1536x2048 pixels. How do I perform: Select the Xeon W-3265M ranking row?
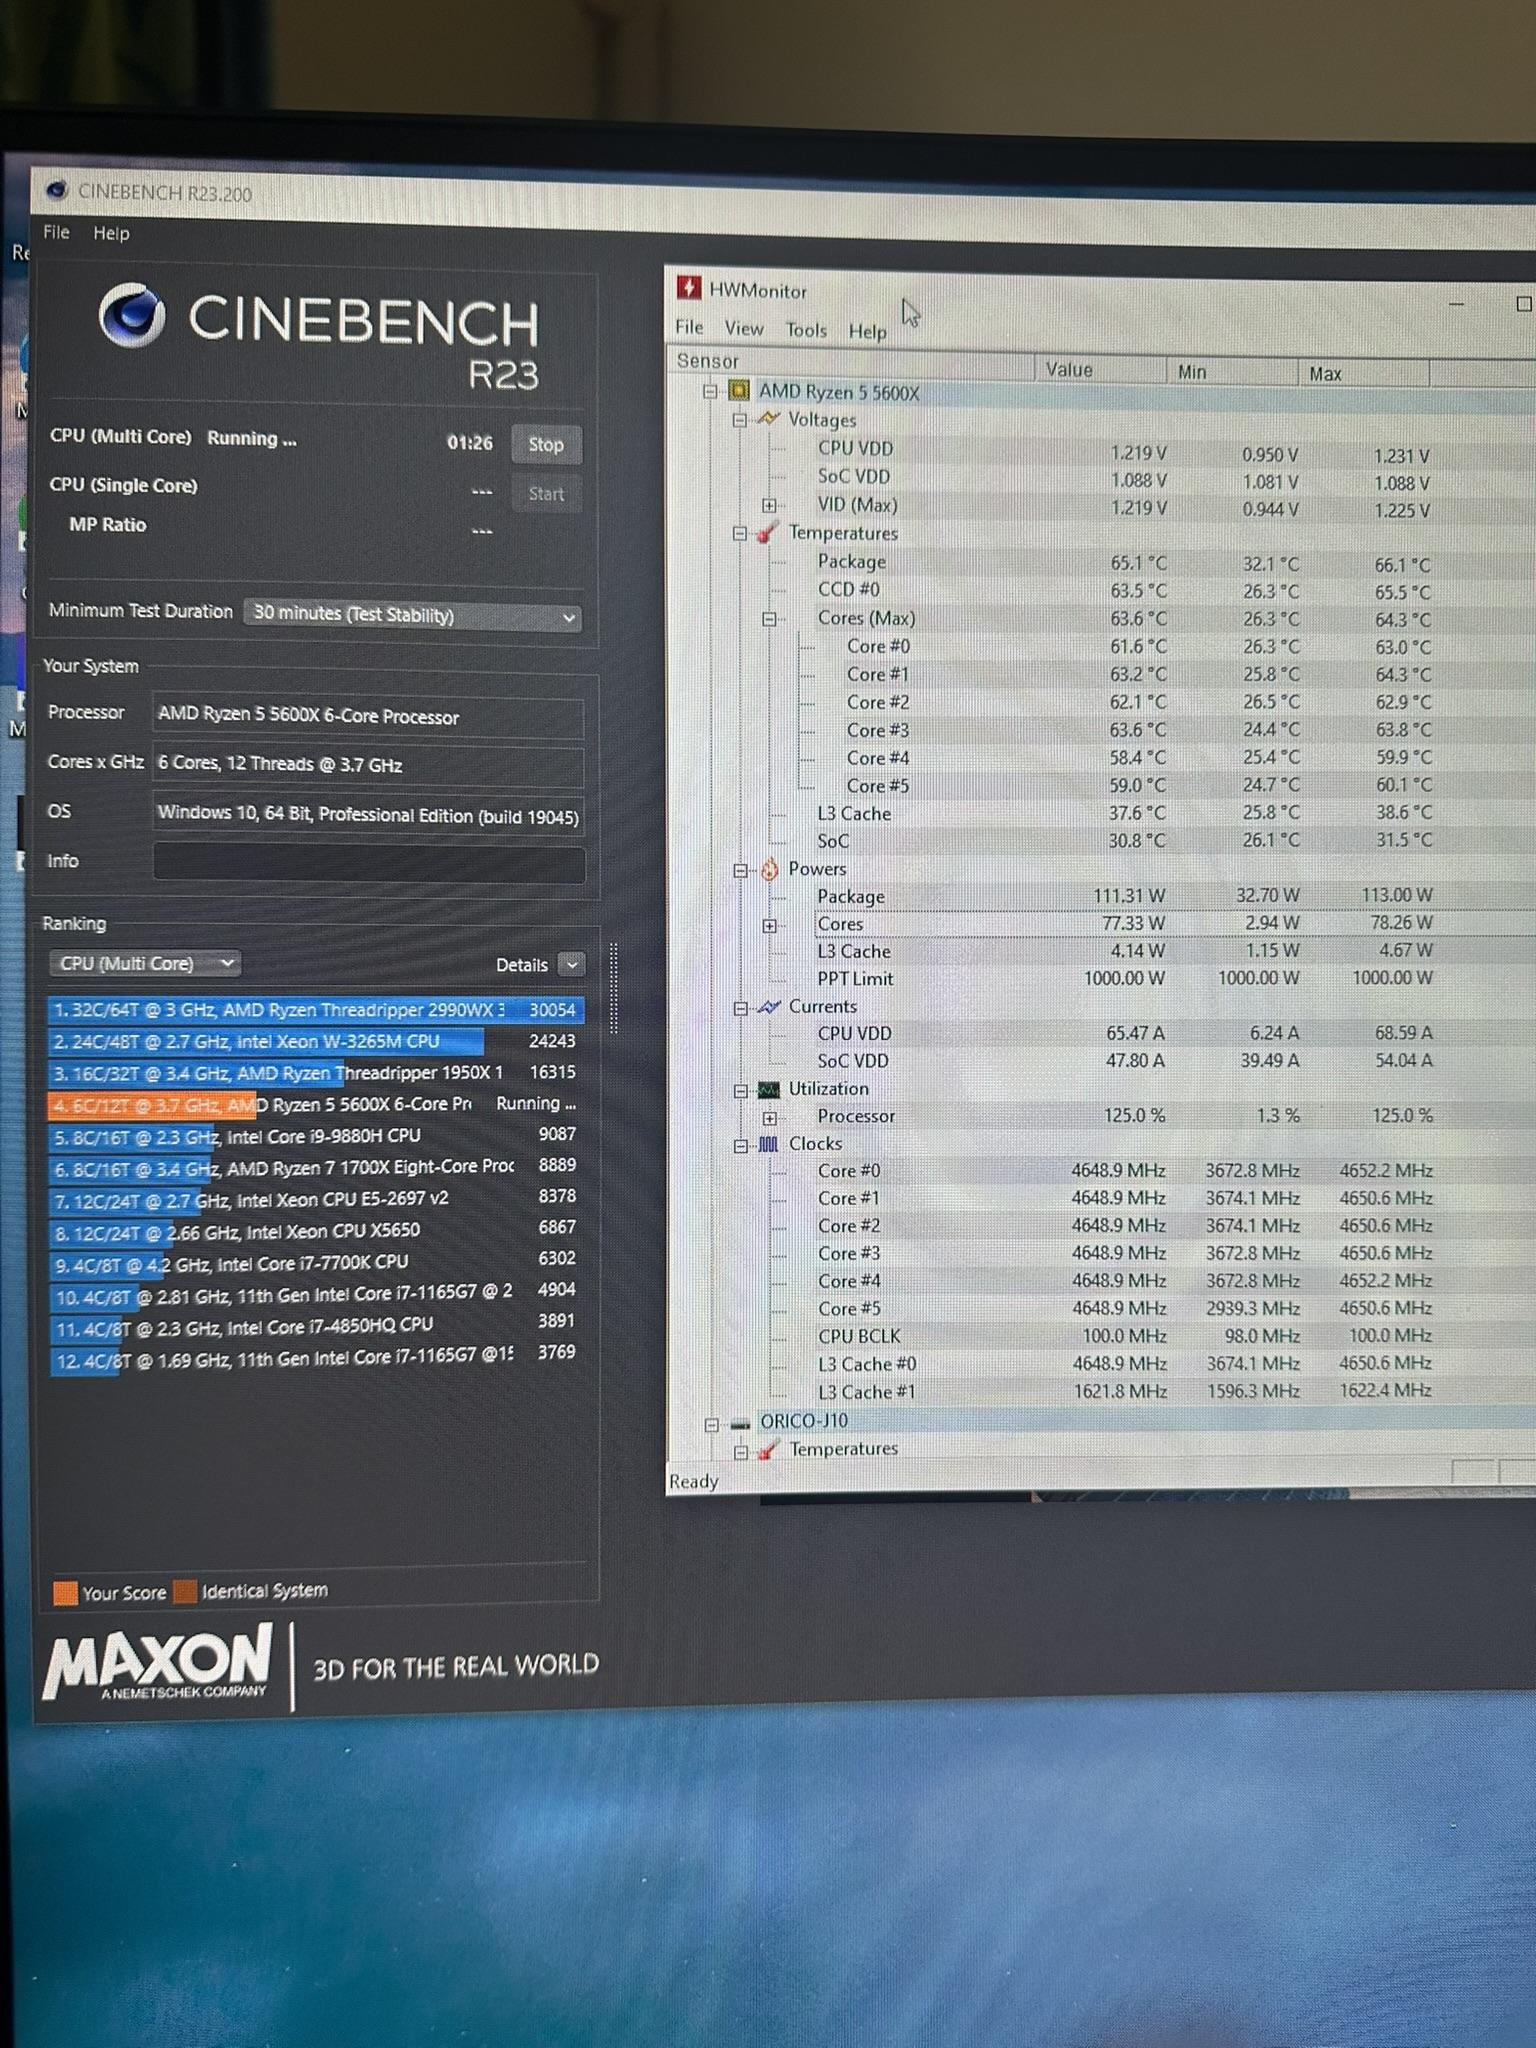pyautogui.click(x=315, y=1041)
